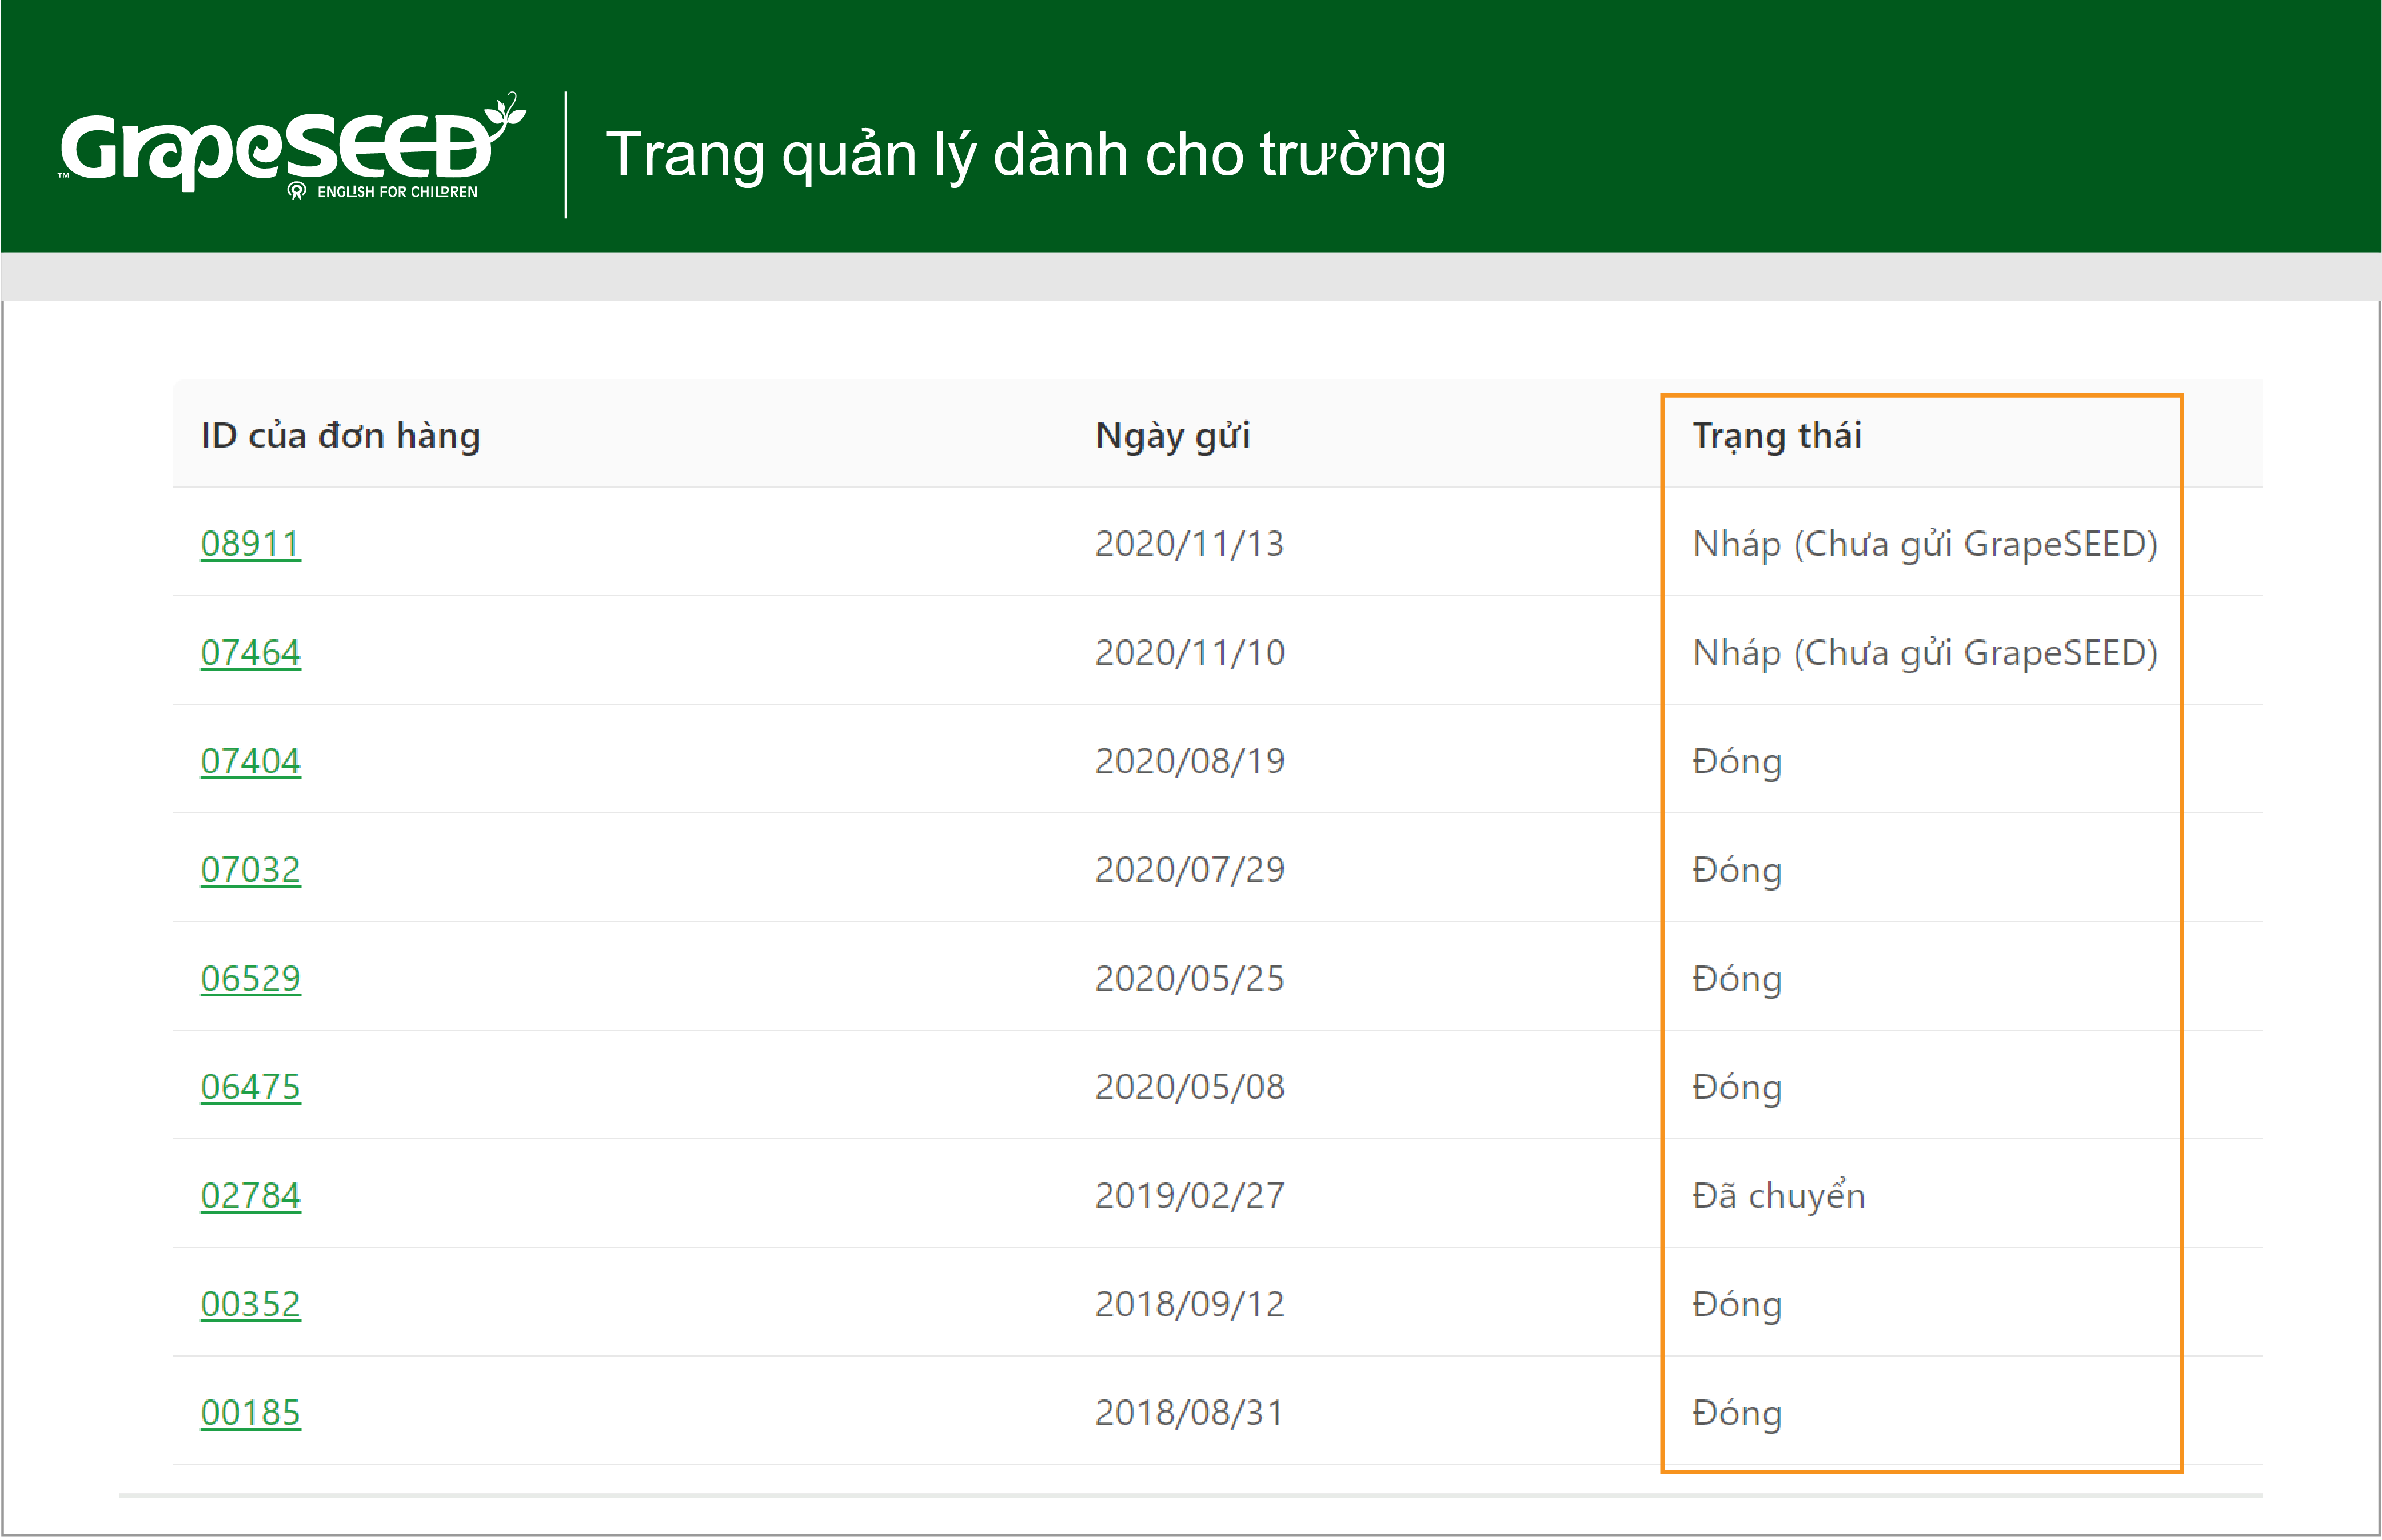Click the 'Đóng' status of order 06529
The width and height of the screenshot is (2382, 1540).
click(1737, 979)
